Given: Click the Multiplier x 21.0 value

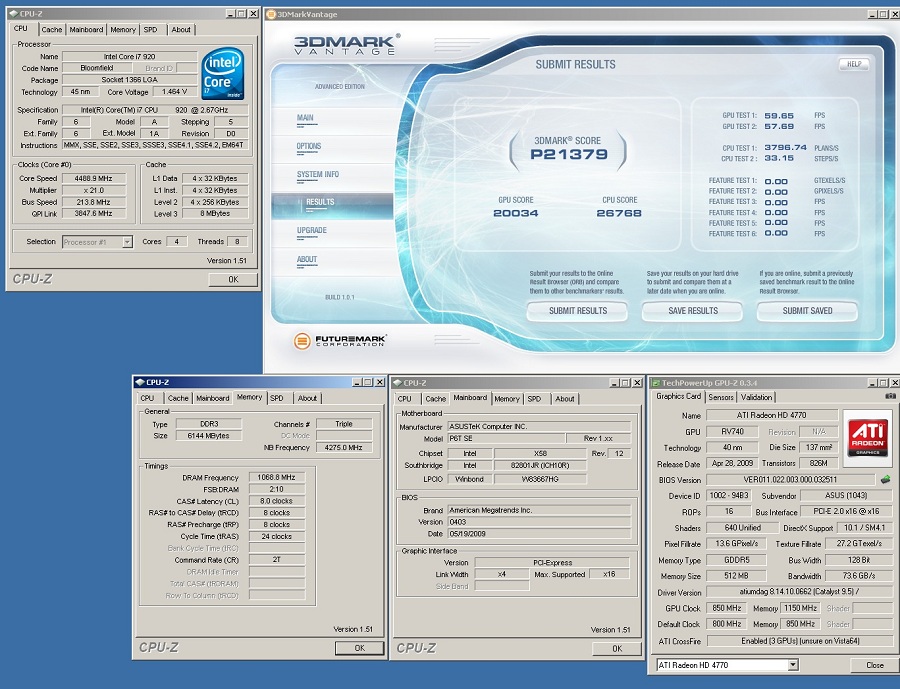Looking at the screenshot, I should tap(94, 190).
